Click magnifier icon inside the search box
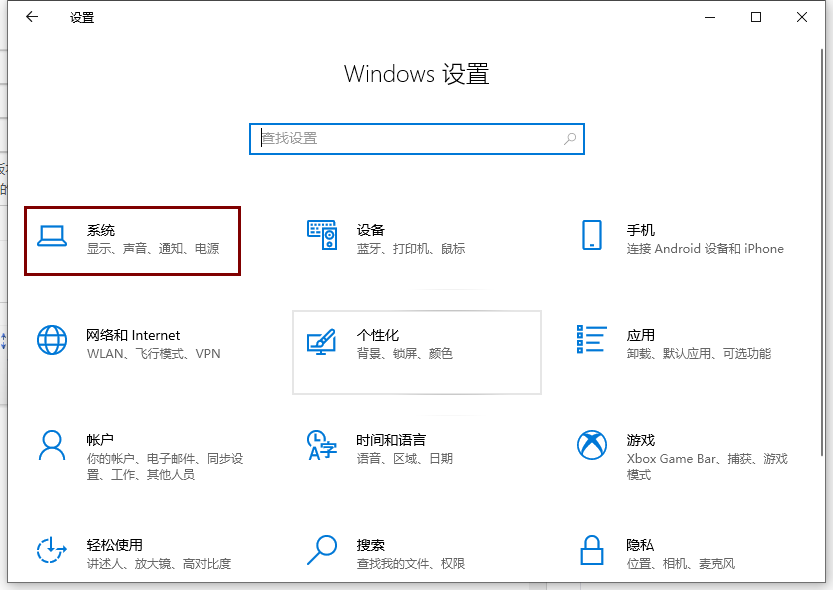 (x=570, y=139)
